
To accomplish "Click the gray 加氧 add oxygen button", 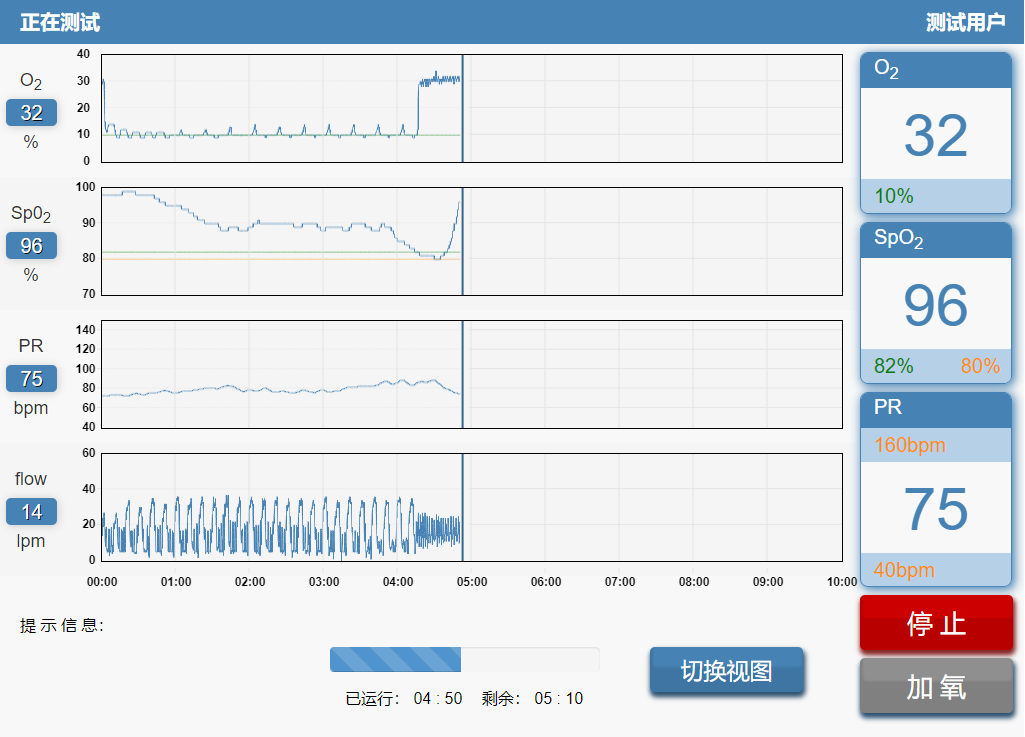I will click(936, 687).
